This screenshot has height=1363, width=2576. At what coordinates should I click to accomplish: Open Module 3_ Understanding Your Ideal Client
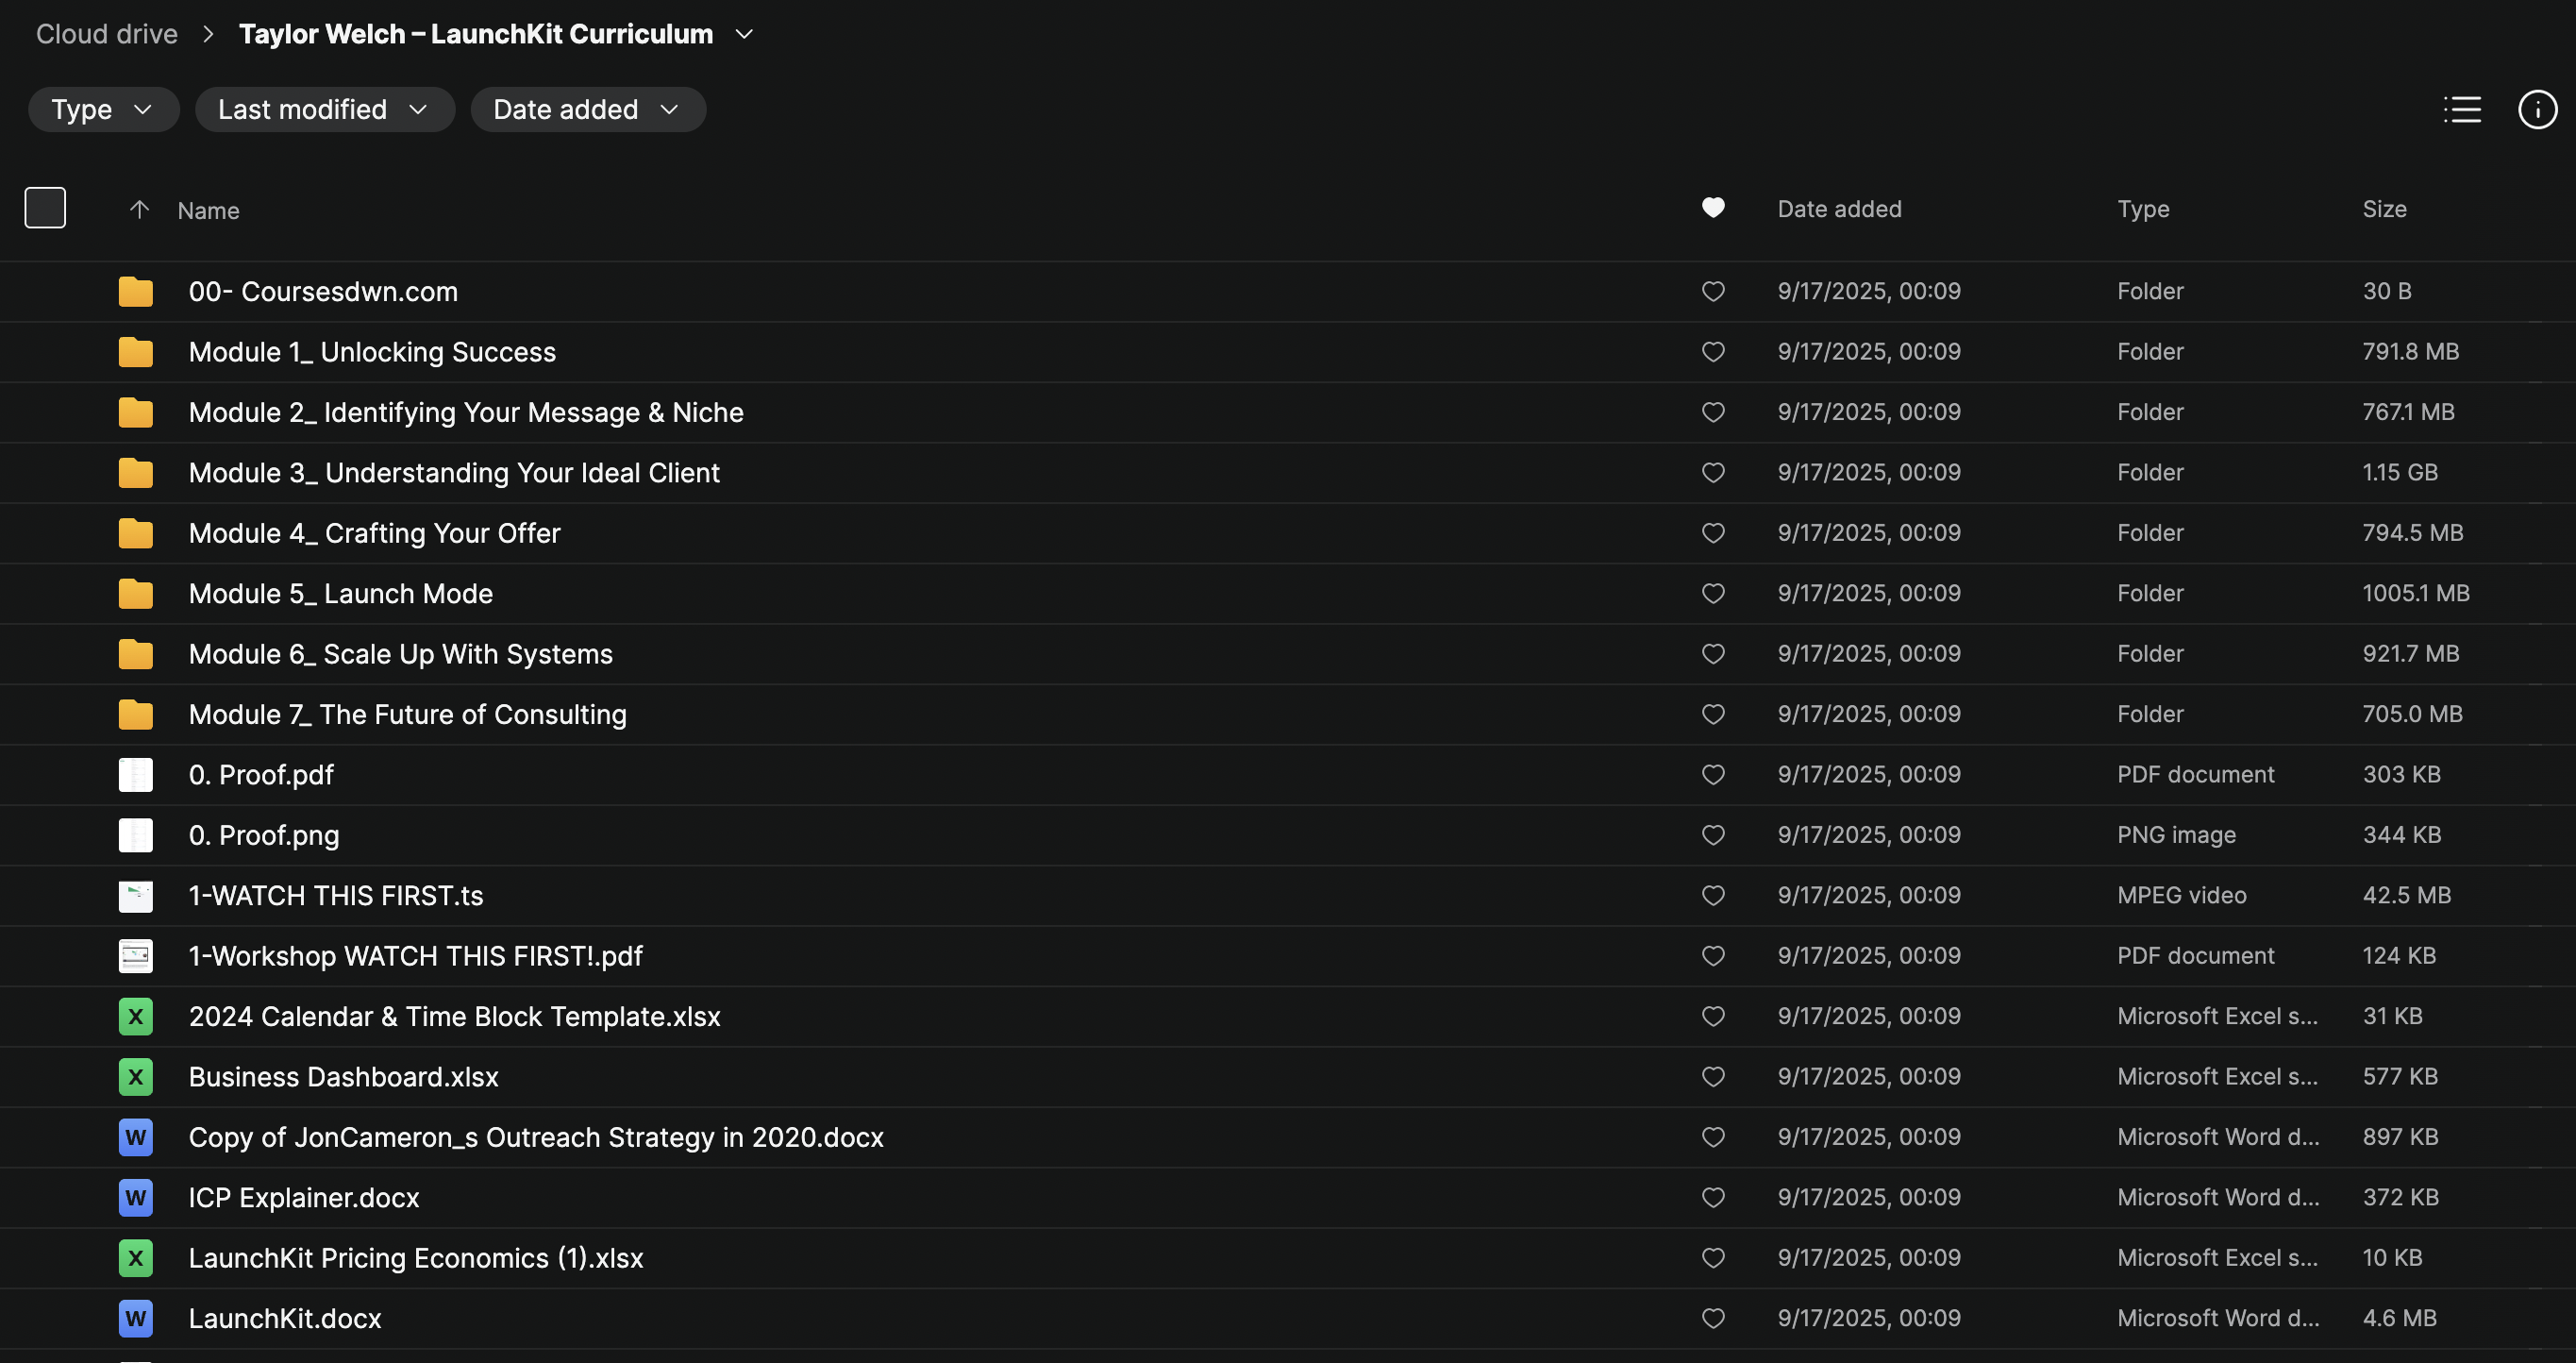pyautogui.click(x=454, y=473)
